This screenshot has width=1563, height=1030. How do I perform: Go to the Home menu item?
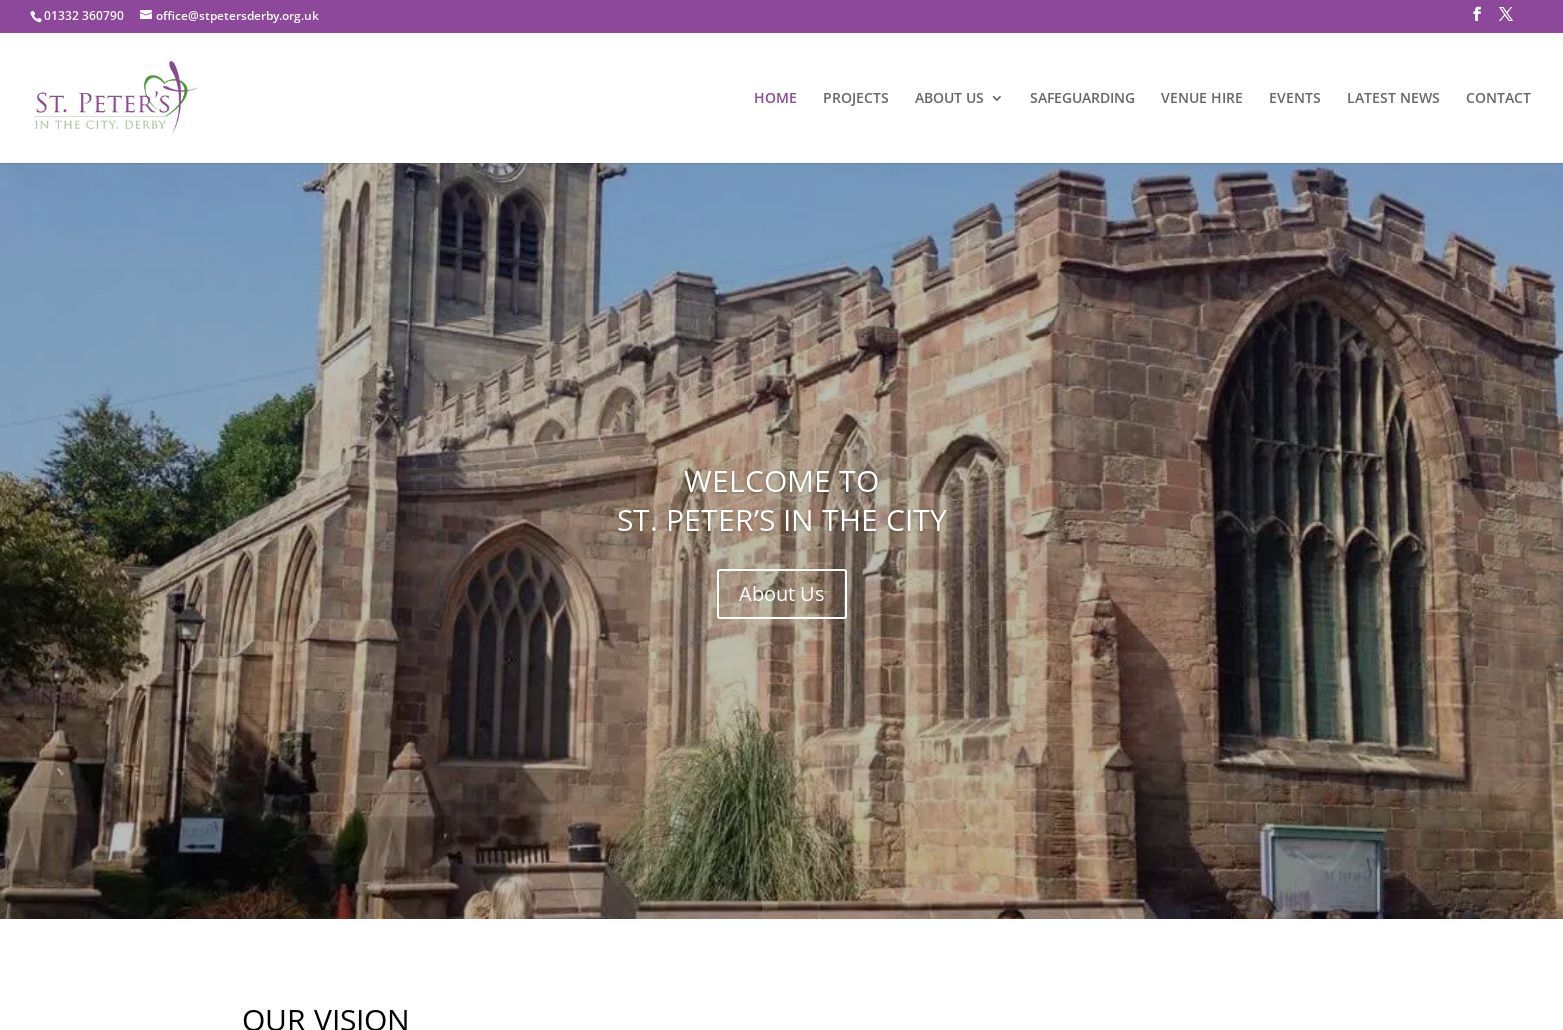[x=775, y=97]
